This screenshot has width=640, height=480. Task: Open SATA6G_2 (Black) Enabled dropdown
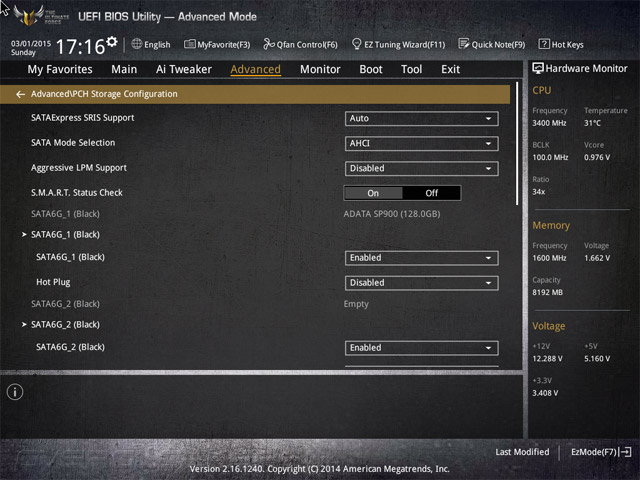421,347
